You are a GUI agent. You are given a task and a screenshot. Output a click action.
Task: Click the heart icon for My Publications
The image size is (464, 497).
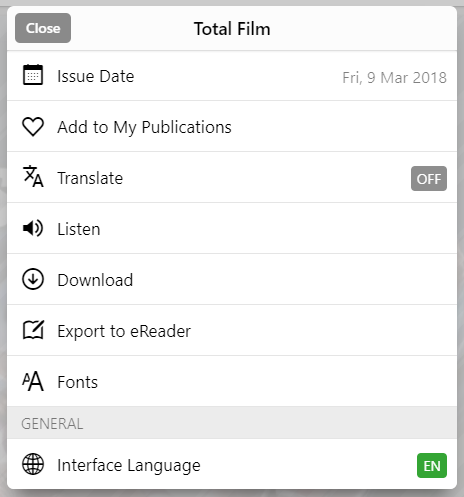coord(33,127)
